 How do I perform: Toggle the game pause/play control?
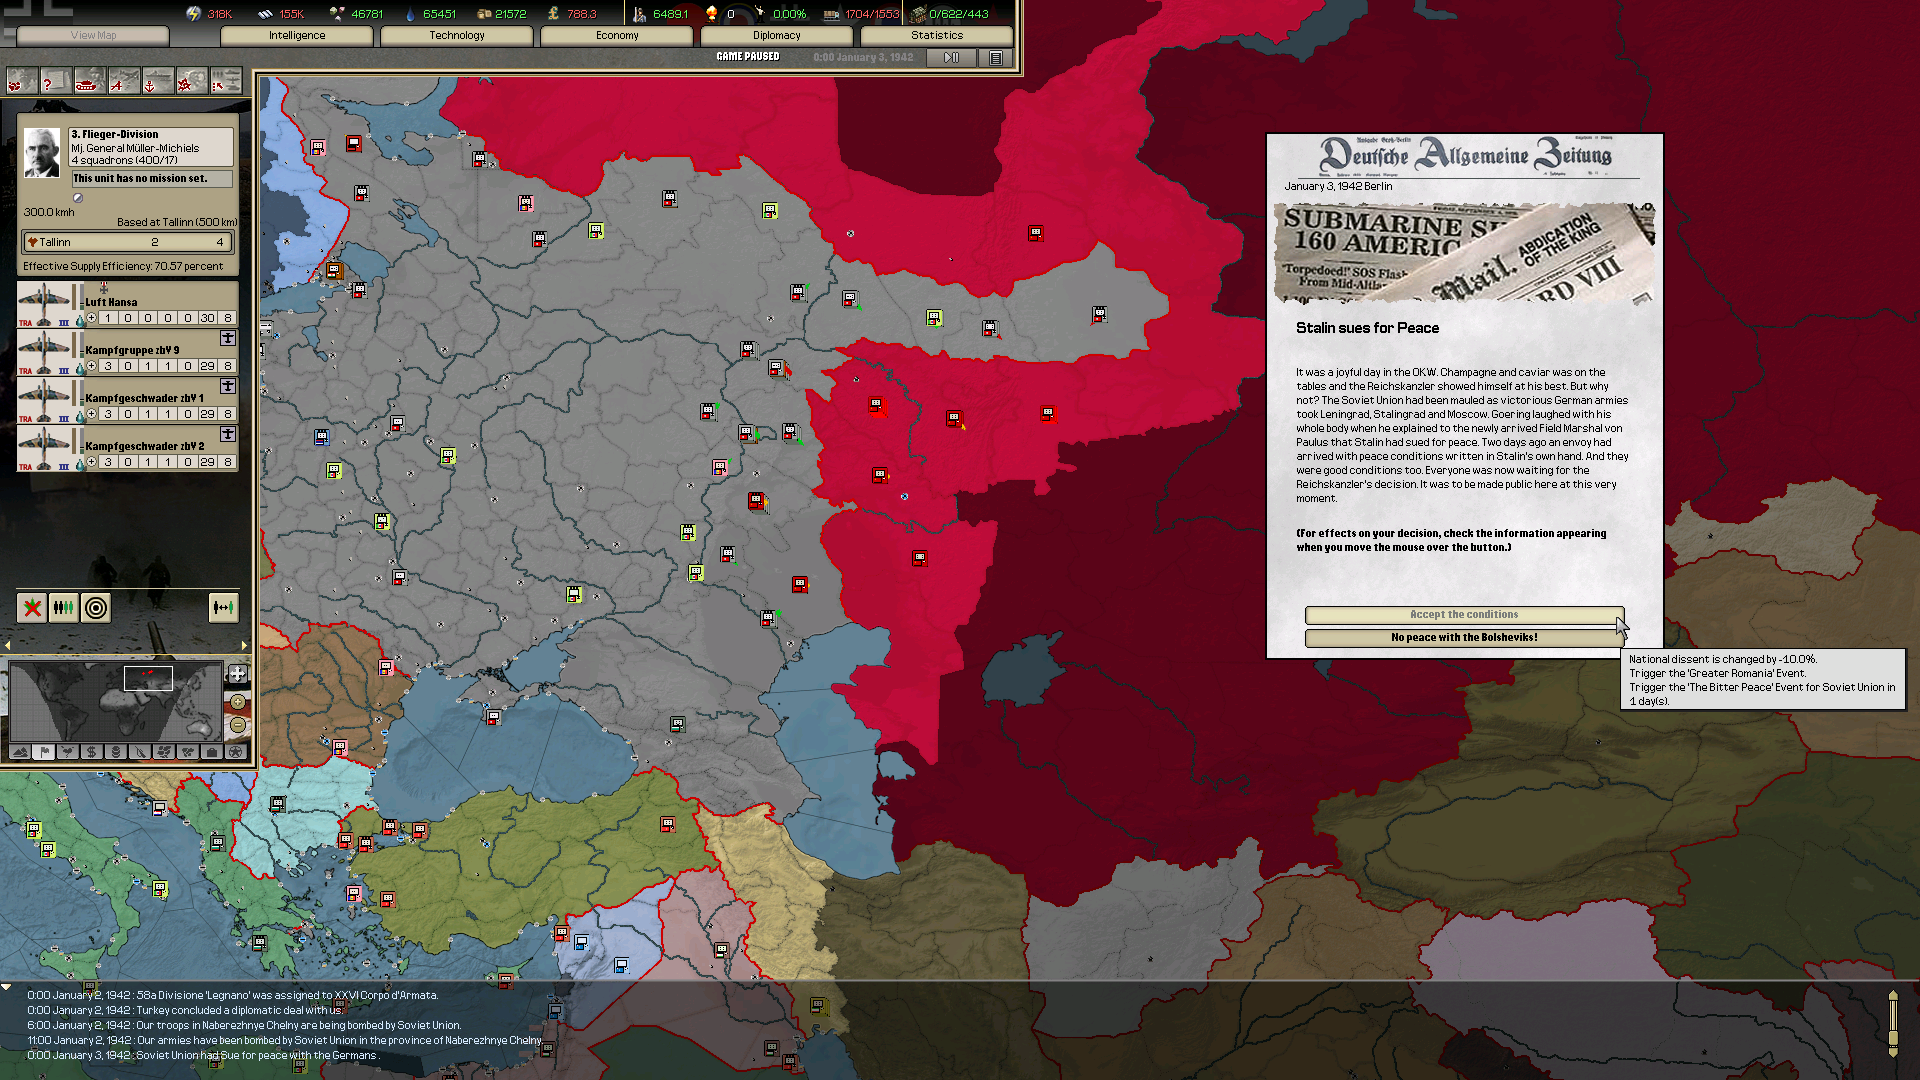click(x=951, y=58)
